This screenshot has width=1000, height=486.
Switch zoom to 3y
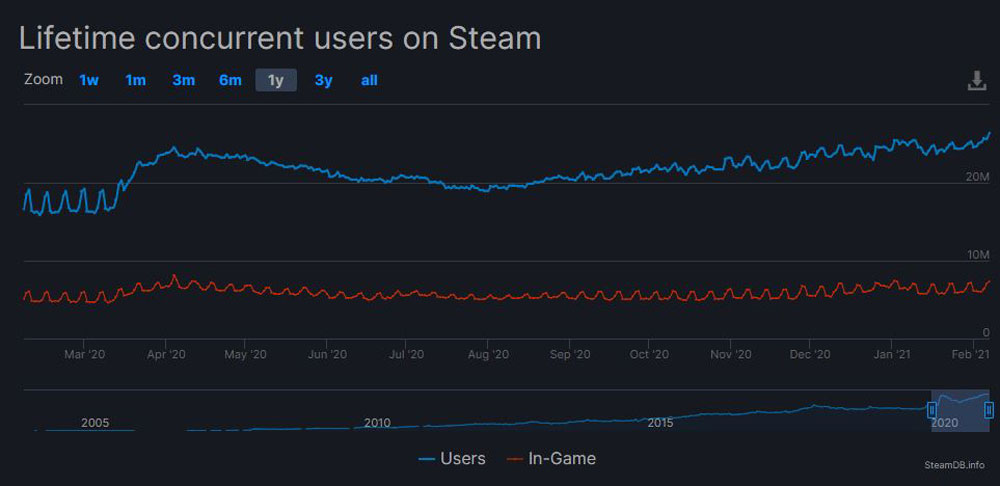[323, 80]
